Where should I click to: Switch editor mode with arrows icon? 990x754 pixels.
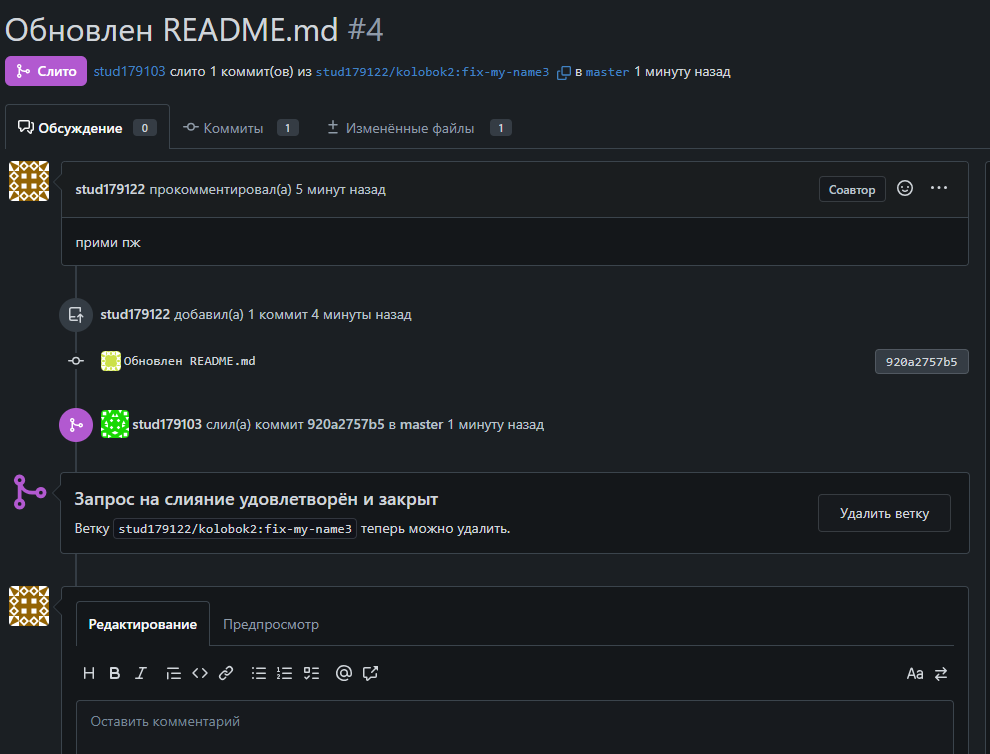coord(941,674)
